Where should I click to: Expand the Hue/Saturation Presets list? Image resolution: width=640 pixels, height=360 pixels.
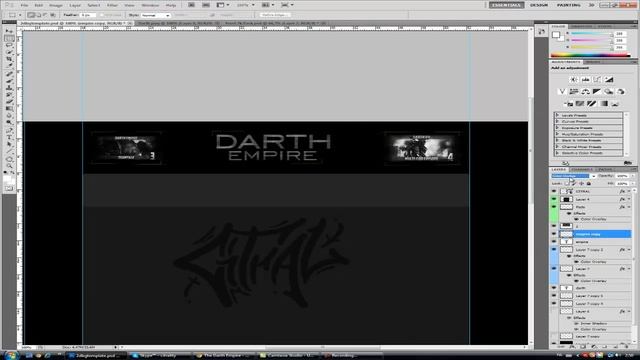558,134
